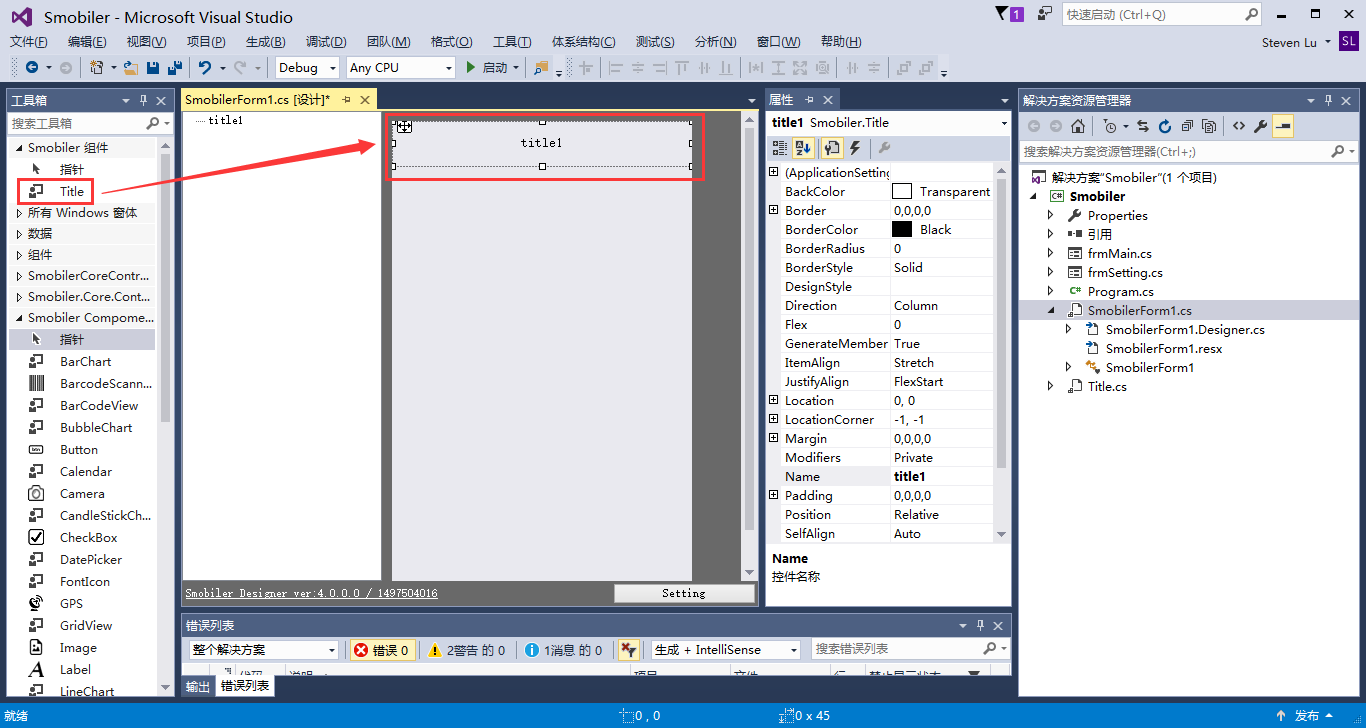The height and width of the screenshot is (728, 1366).
Task: Click the Sync with Active Document icon
Action: pos(1143,126)
